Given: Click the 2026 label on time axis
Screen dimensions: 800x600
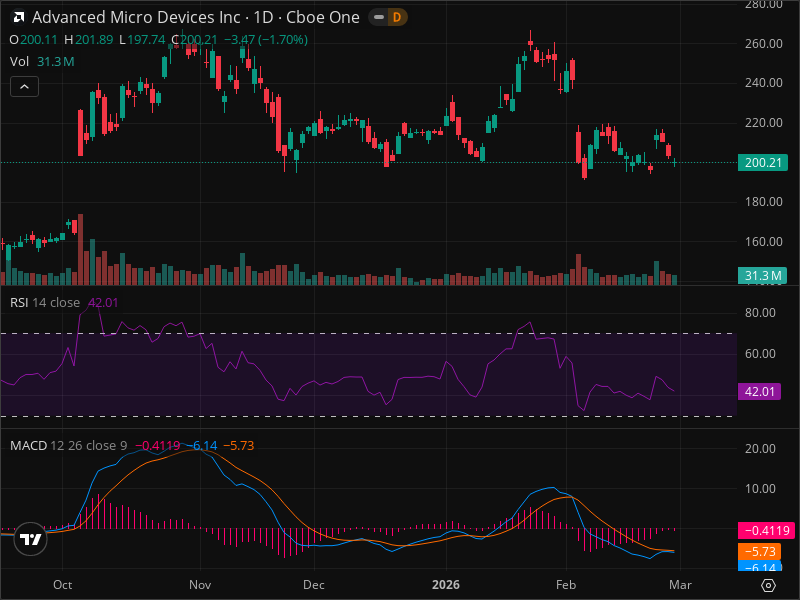Looking at the screenshot, I should coord(445,585).
